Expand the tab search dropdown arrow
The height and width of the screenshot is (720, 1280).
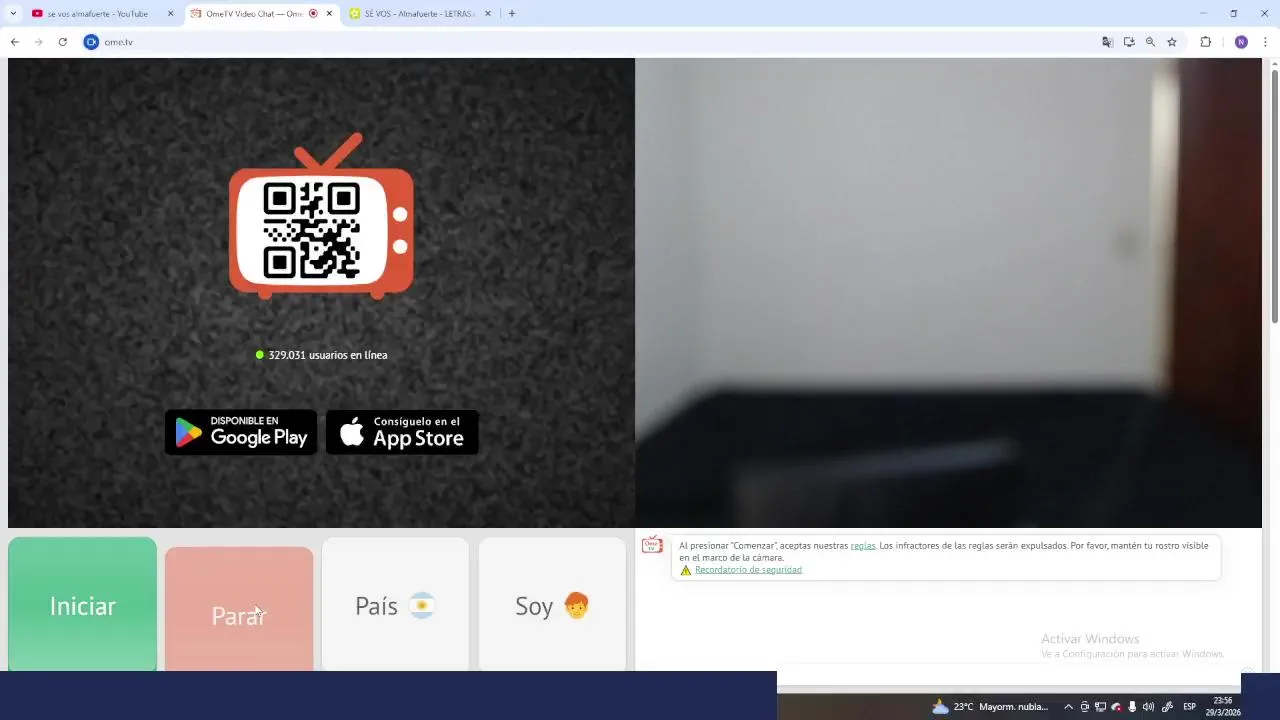(x=13, y=14)
